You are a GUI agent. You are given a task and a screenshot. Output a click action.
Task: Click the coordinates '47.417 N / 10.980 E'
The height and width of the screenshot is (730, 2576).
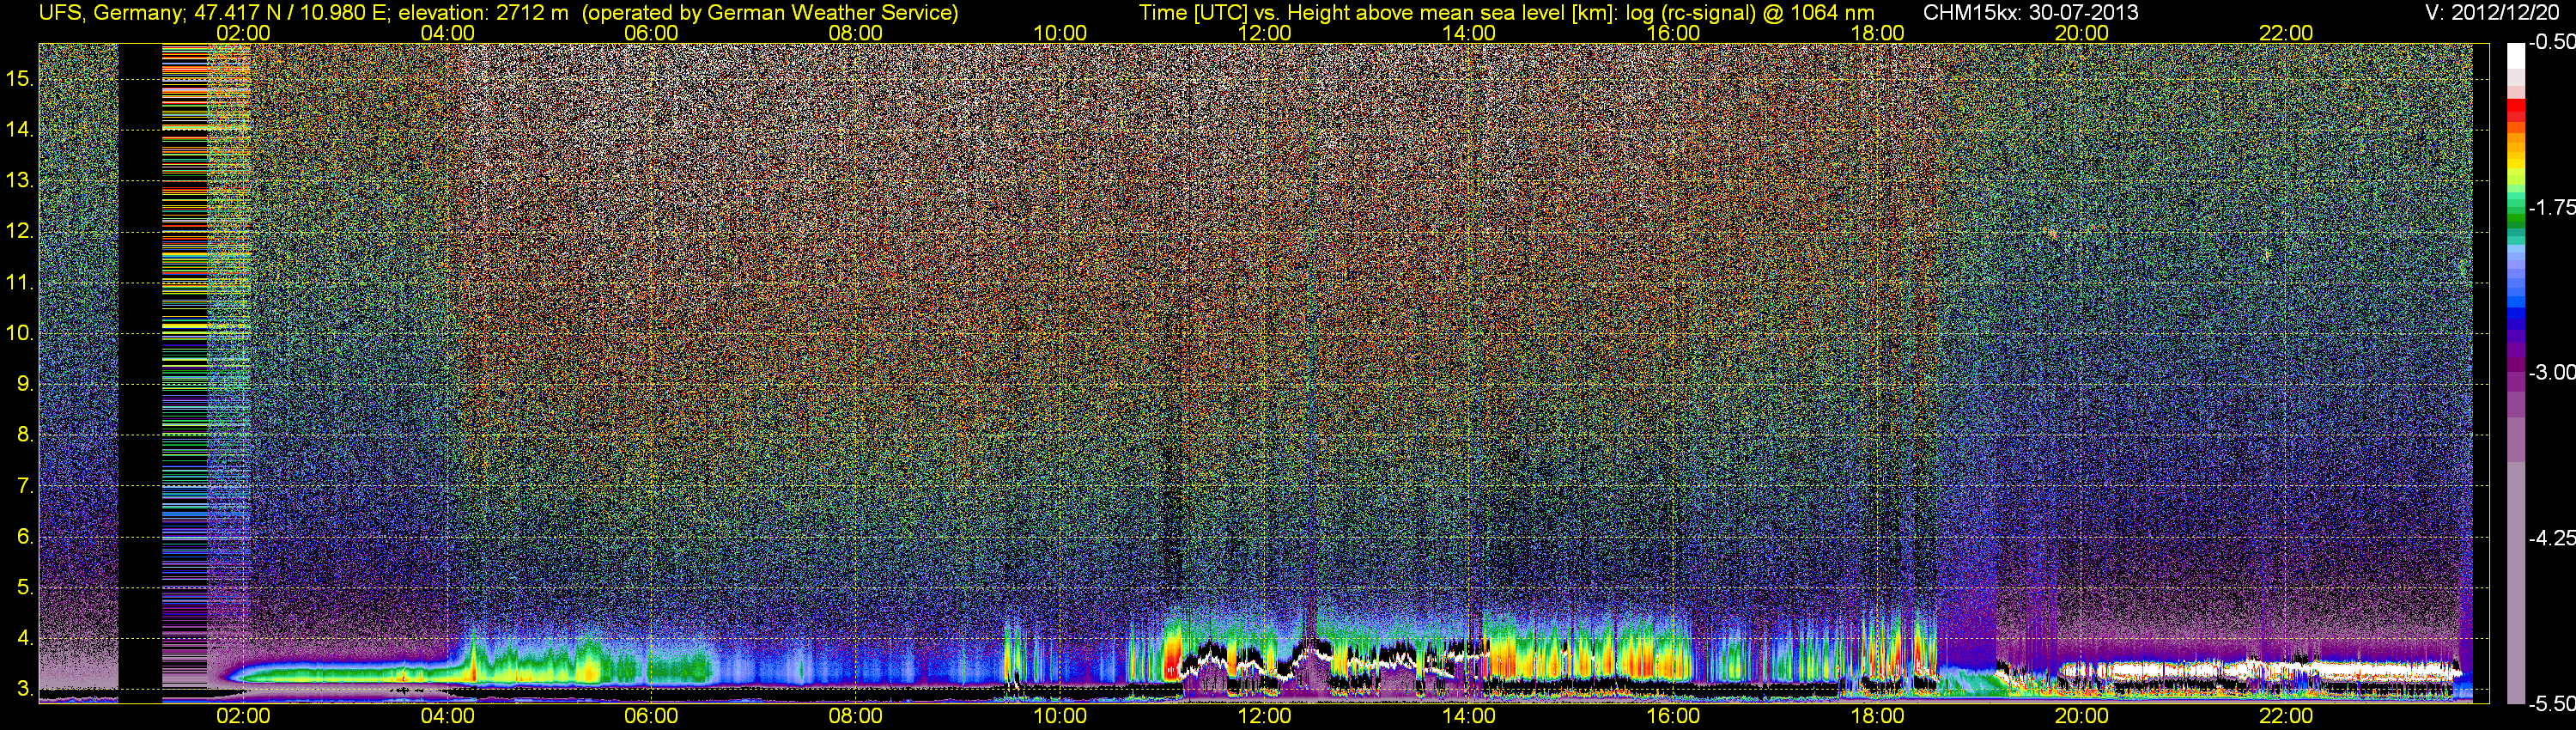[x=289, y=13]
